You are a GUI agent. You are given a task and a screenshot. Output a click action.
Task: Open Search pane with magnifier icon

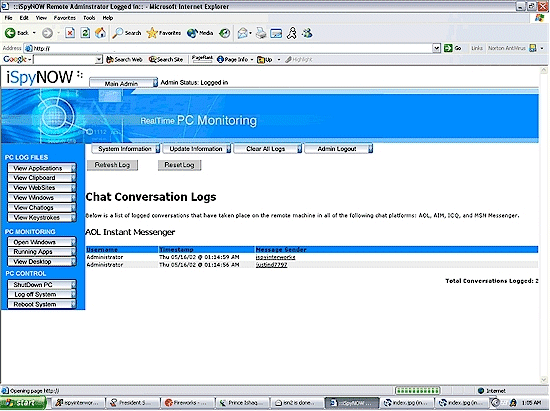[x=127, y=33]
